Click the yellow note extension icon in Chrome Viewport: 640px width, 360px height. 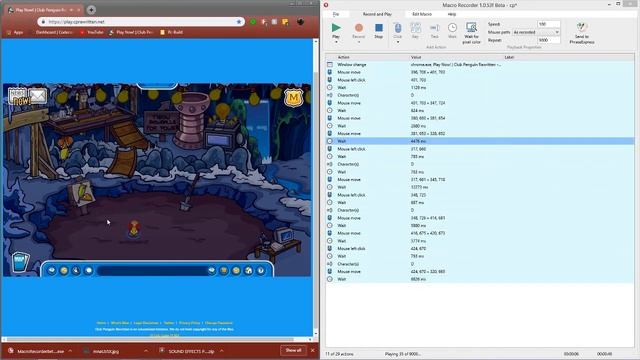pyautogui.click(x=285, y=22)
